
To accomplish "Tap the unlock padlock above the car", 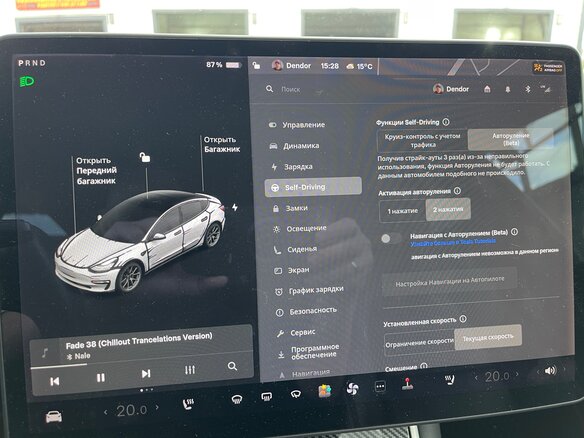I will 145,157.
